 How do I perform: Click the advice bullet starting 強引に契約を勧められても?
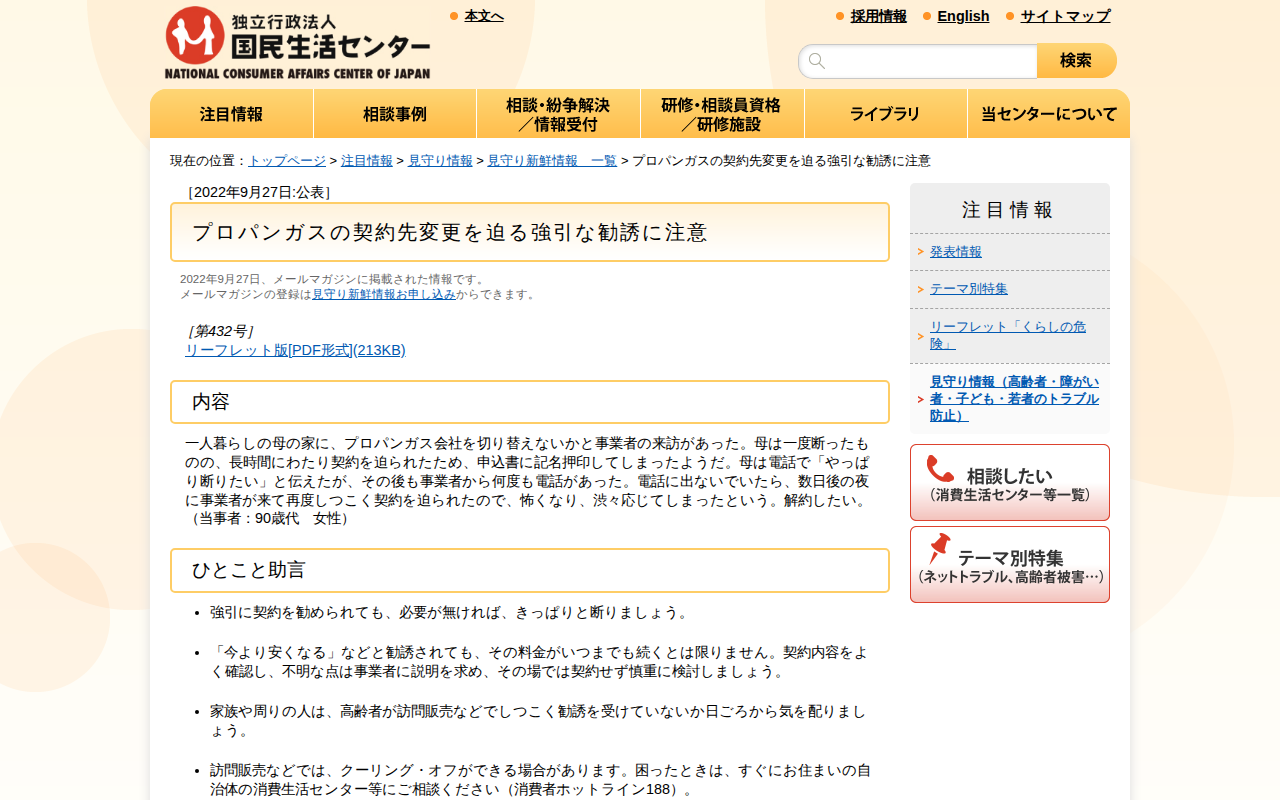click(450, 613)
